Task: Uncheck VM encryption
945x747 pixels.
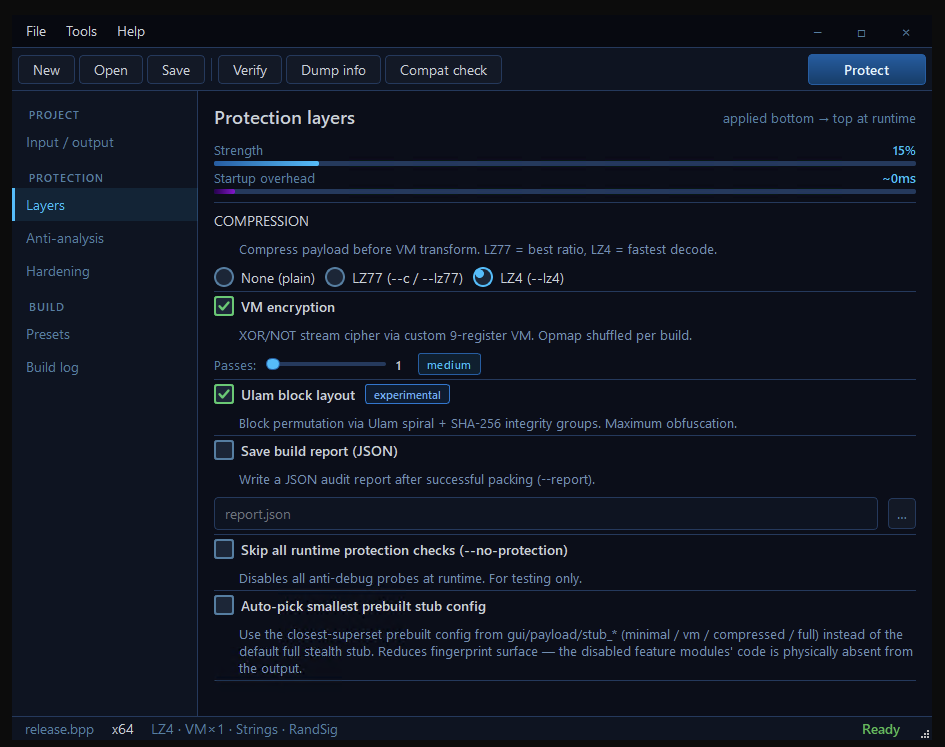Action: pyautogui.click(x=224, y=306)
